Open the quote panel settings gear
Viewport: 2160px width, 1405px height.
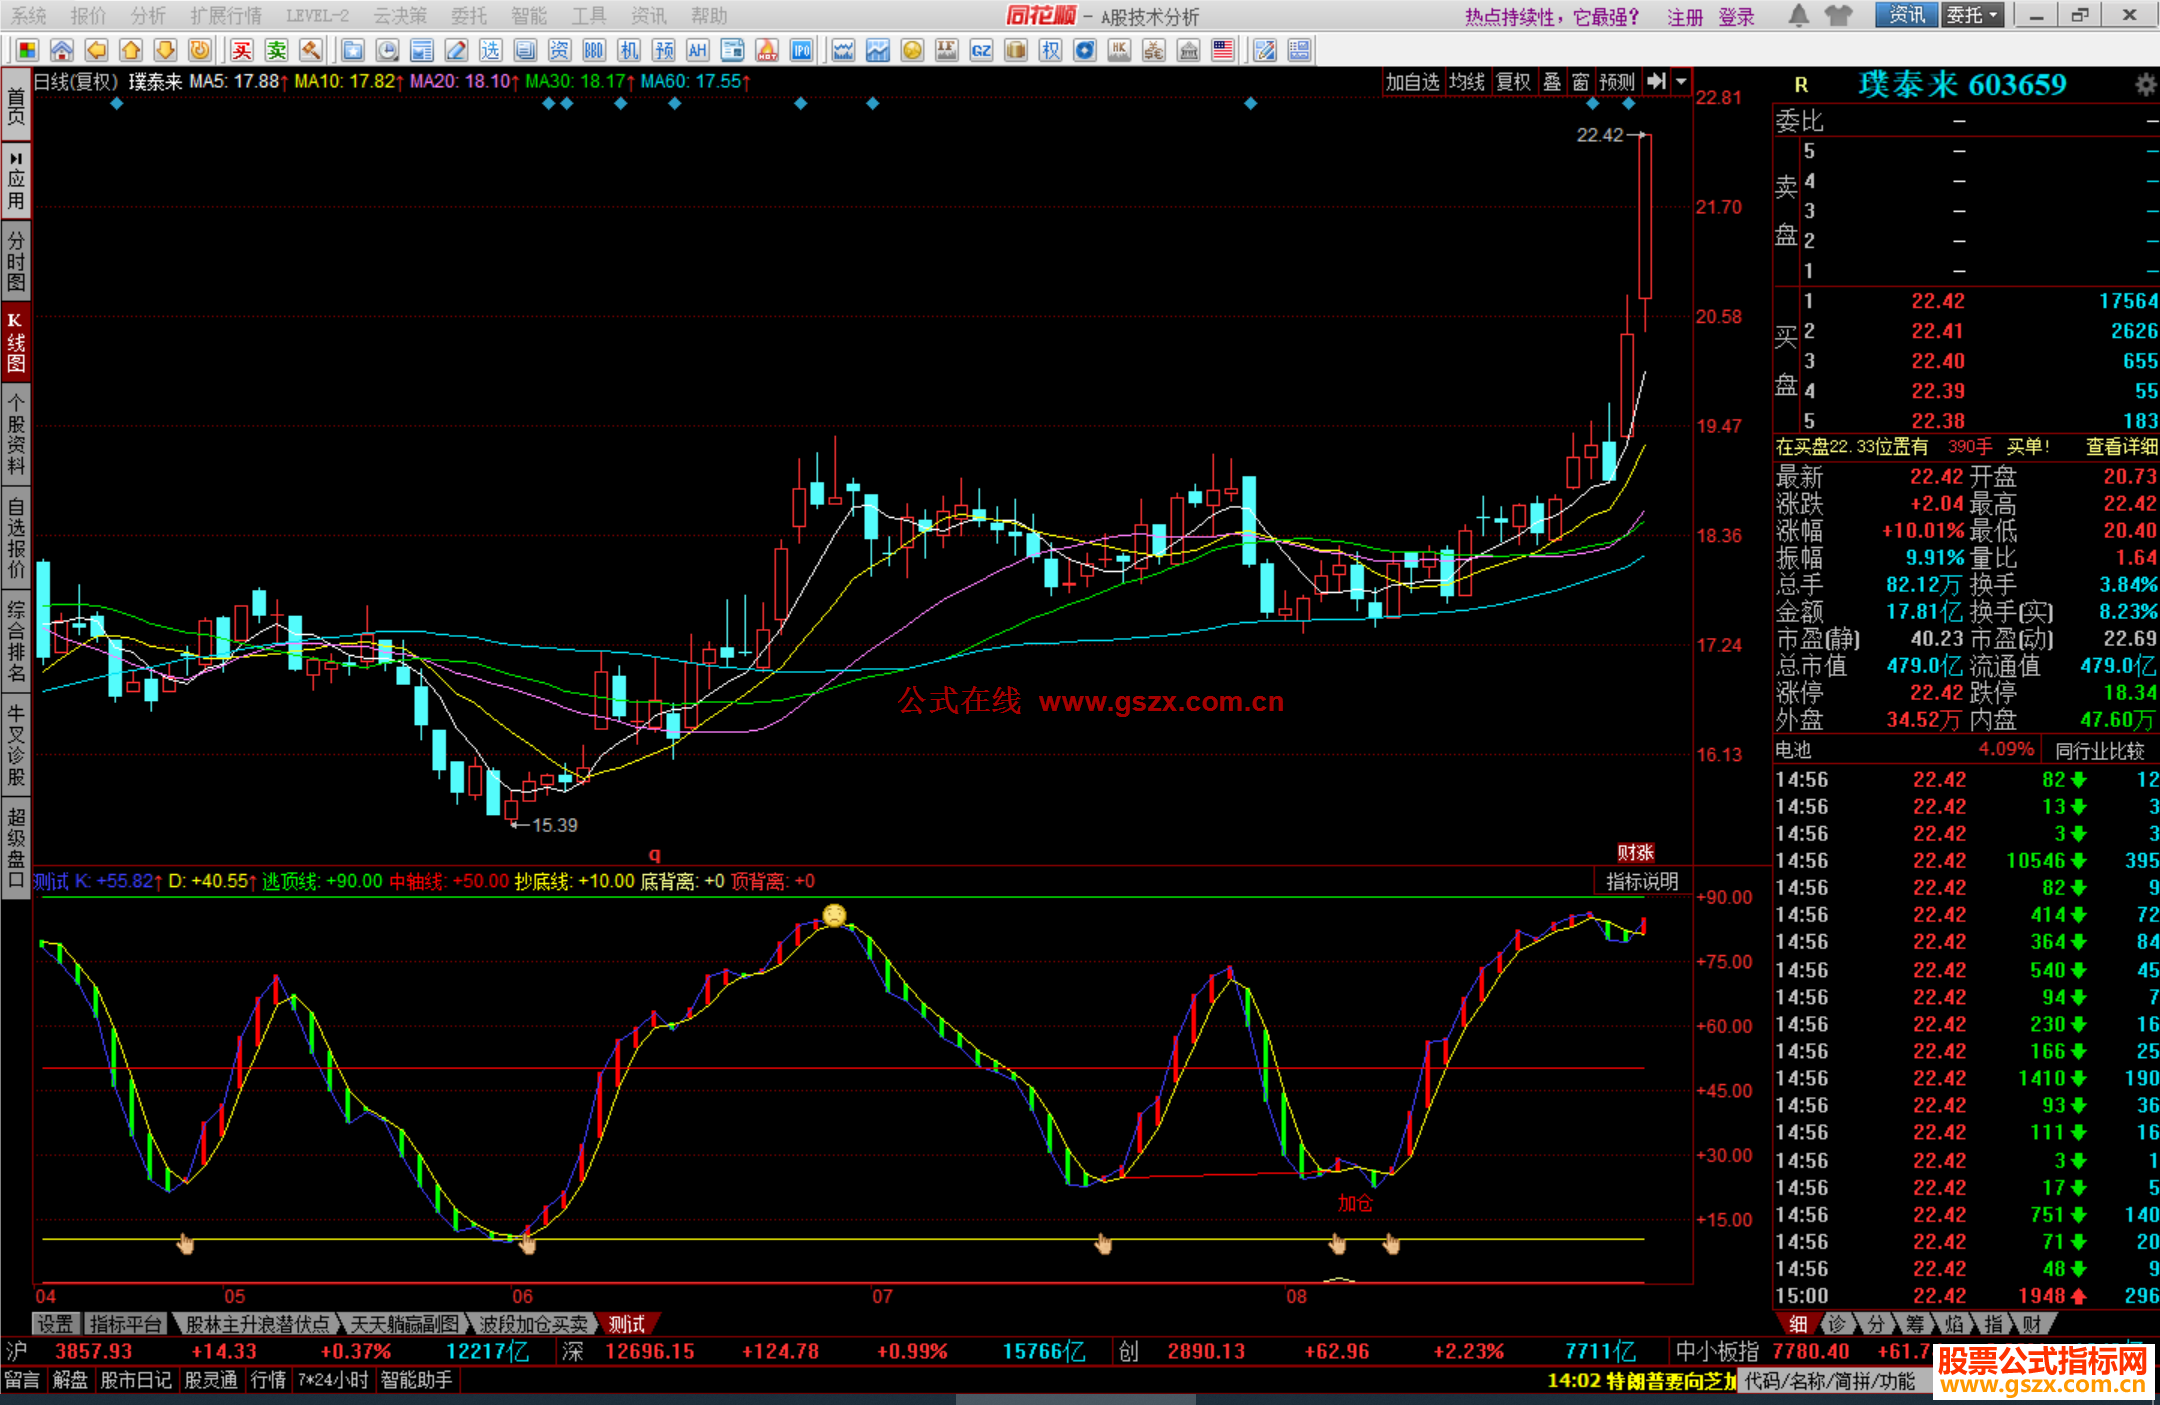(2145, 85)
